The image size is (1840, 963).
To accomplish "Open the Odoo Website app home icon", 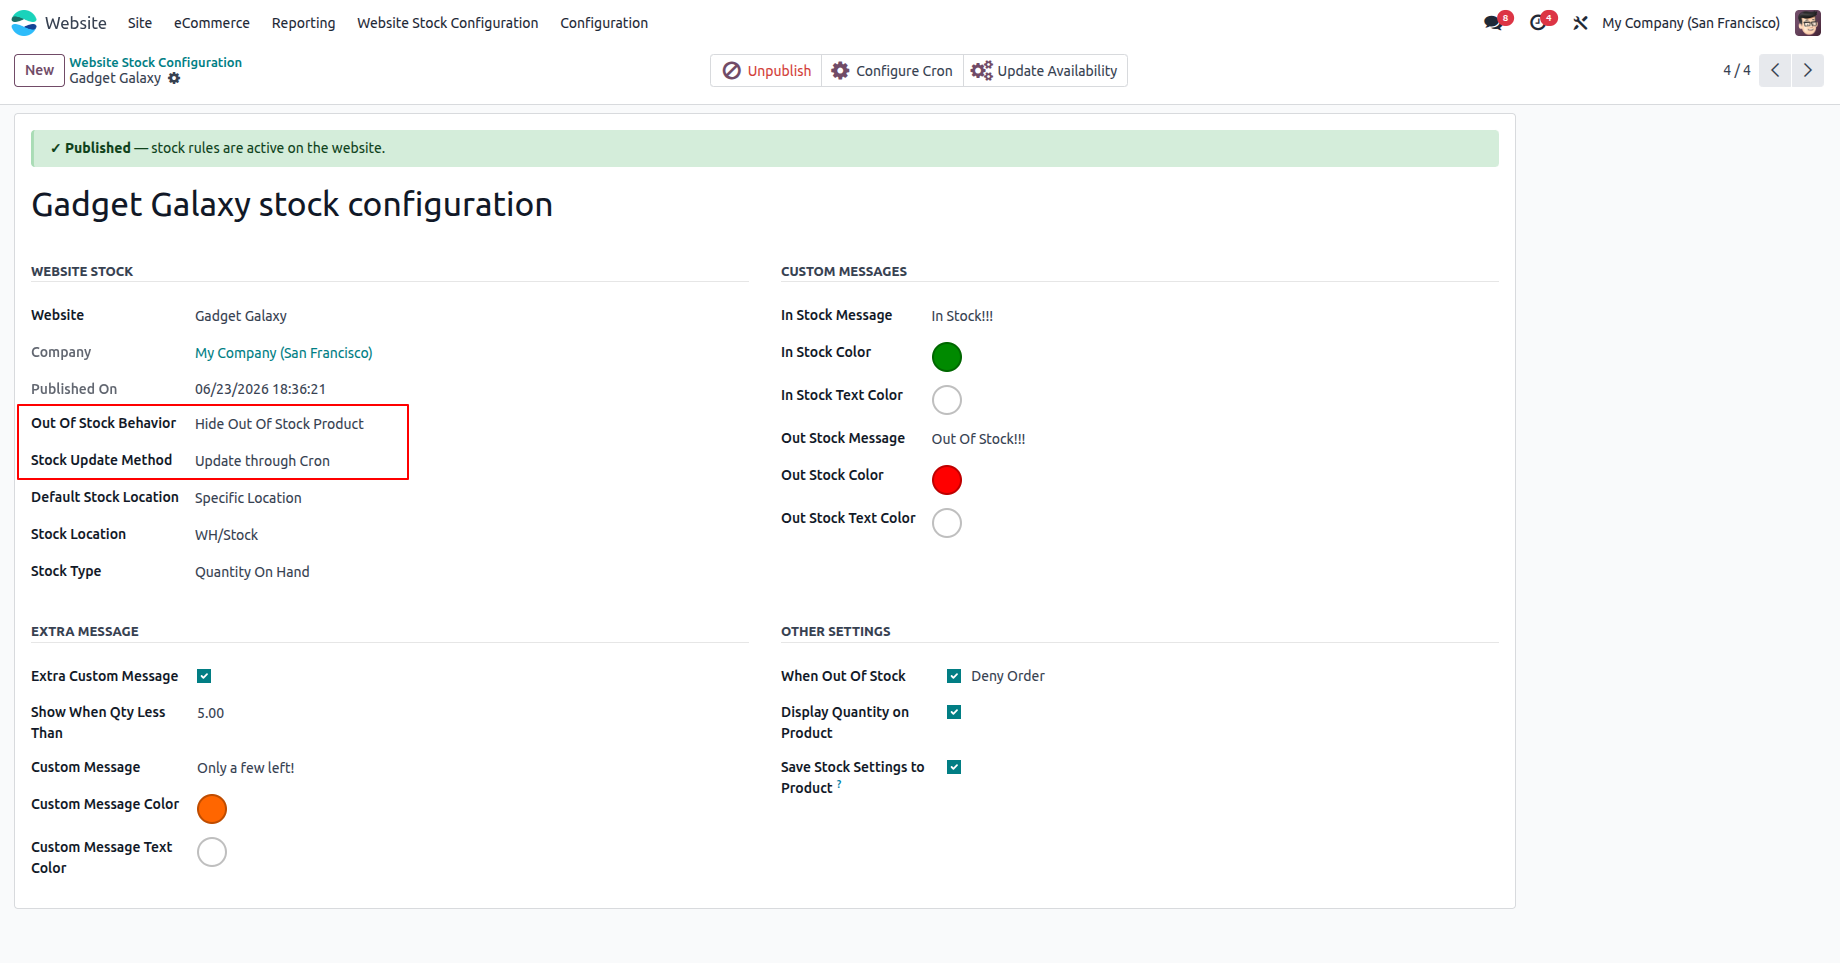I will 24,23.
